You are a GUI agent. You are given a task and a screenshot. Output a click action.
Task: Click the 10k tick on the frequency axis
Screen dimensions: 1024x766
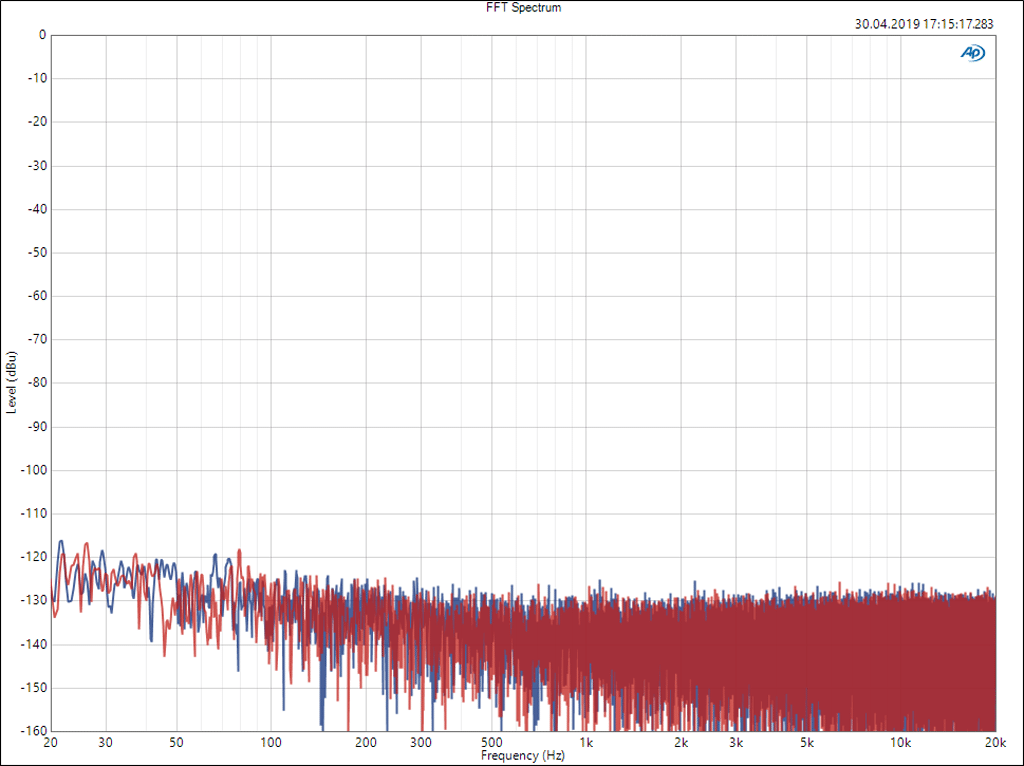[901, 743]
